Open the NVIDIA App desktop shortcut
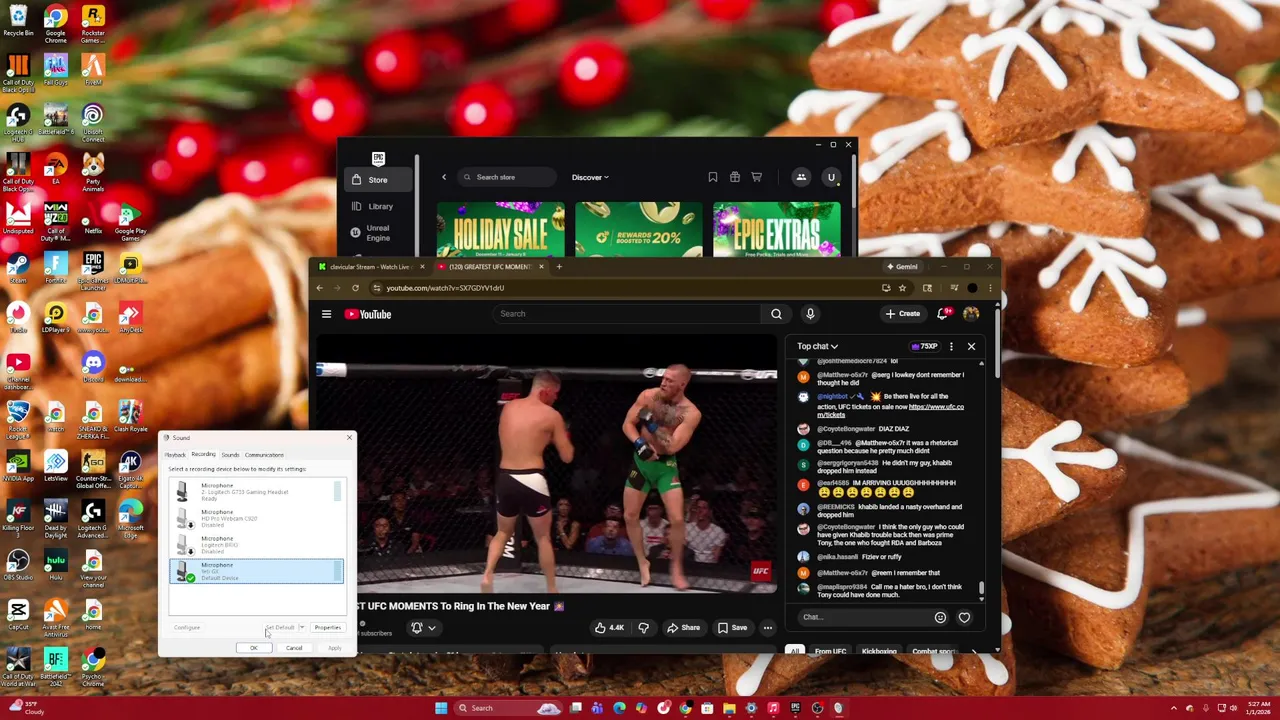The height and width of the screenshot is (720, 1280). 18,466
